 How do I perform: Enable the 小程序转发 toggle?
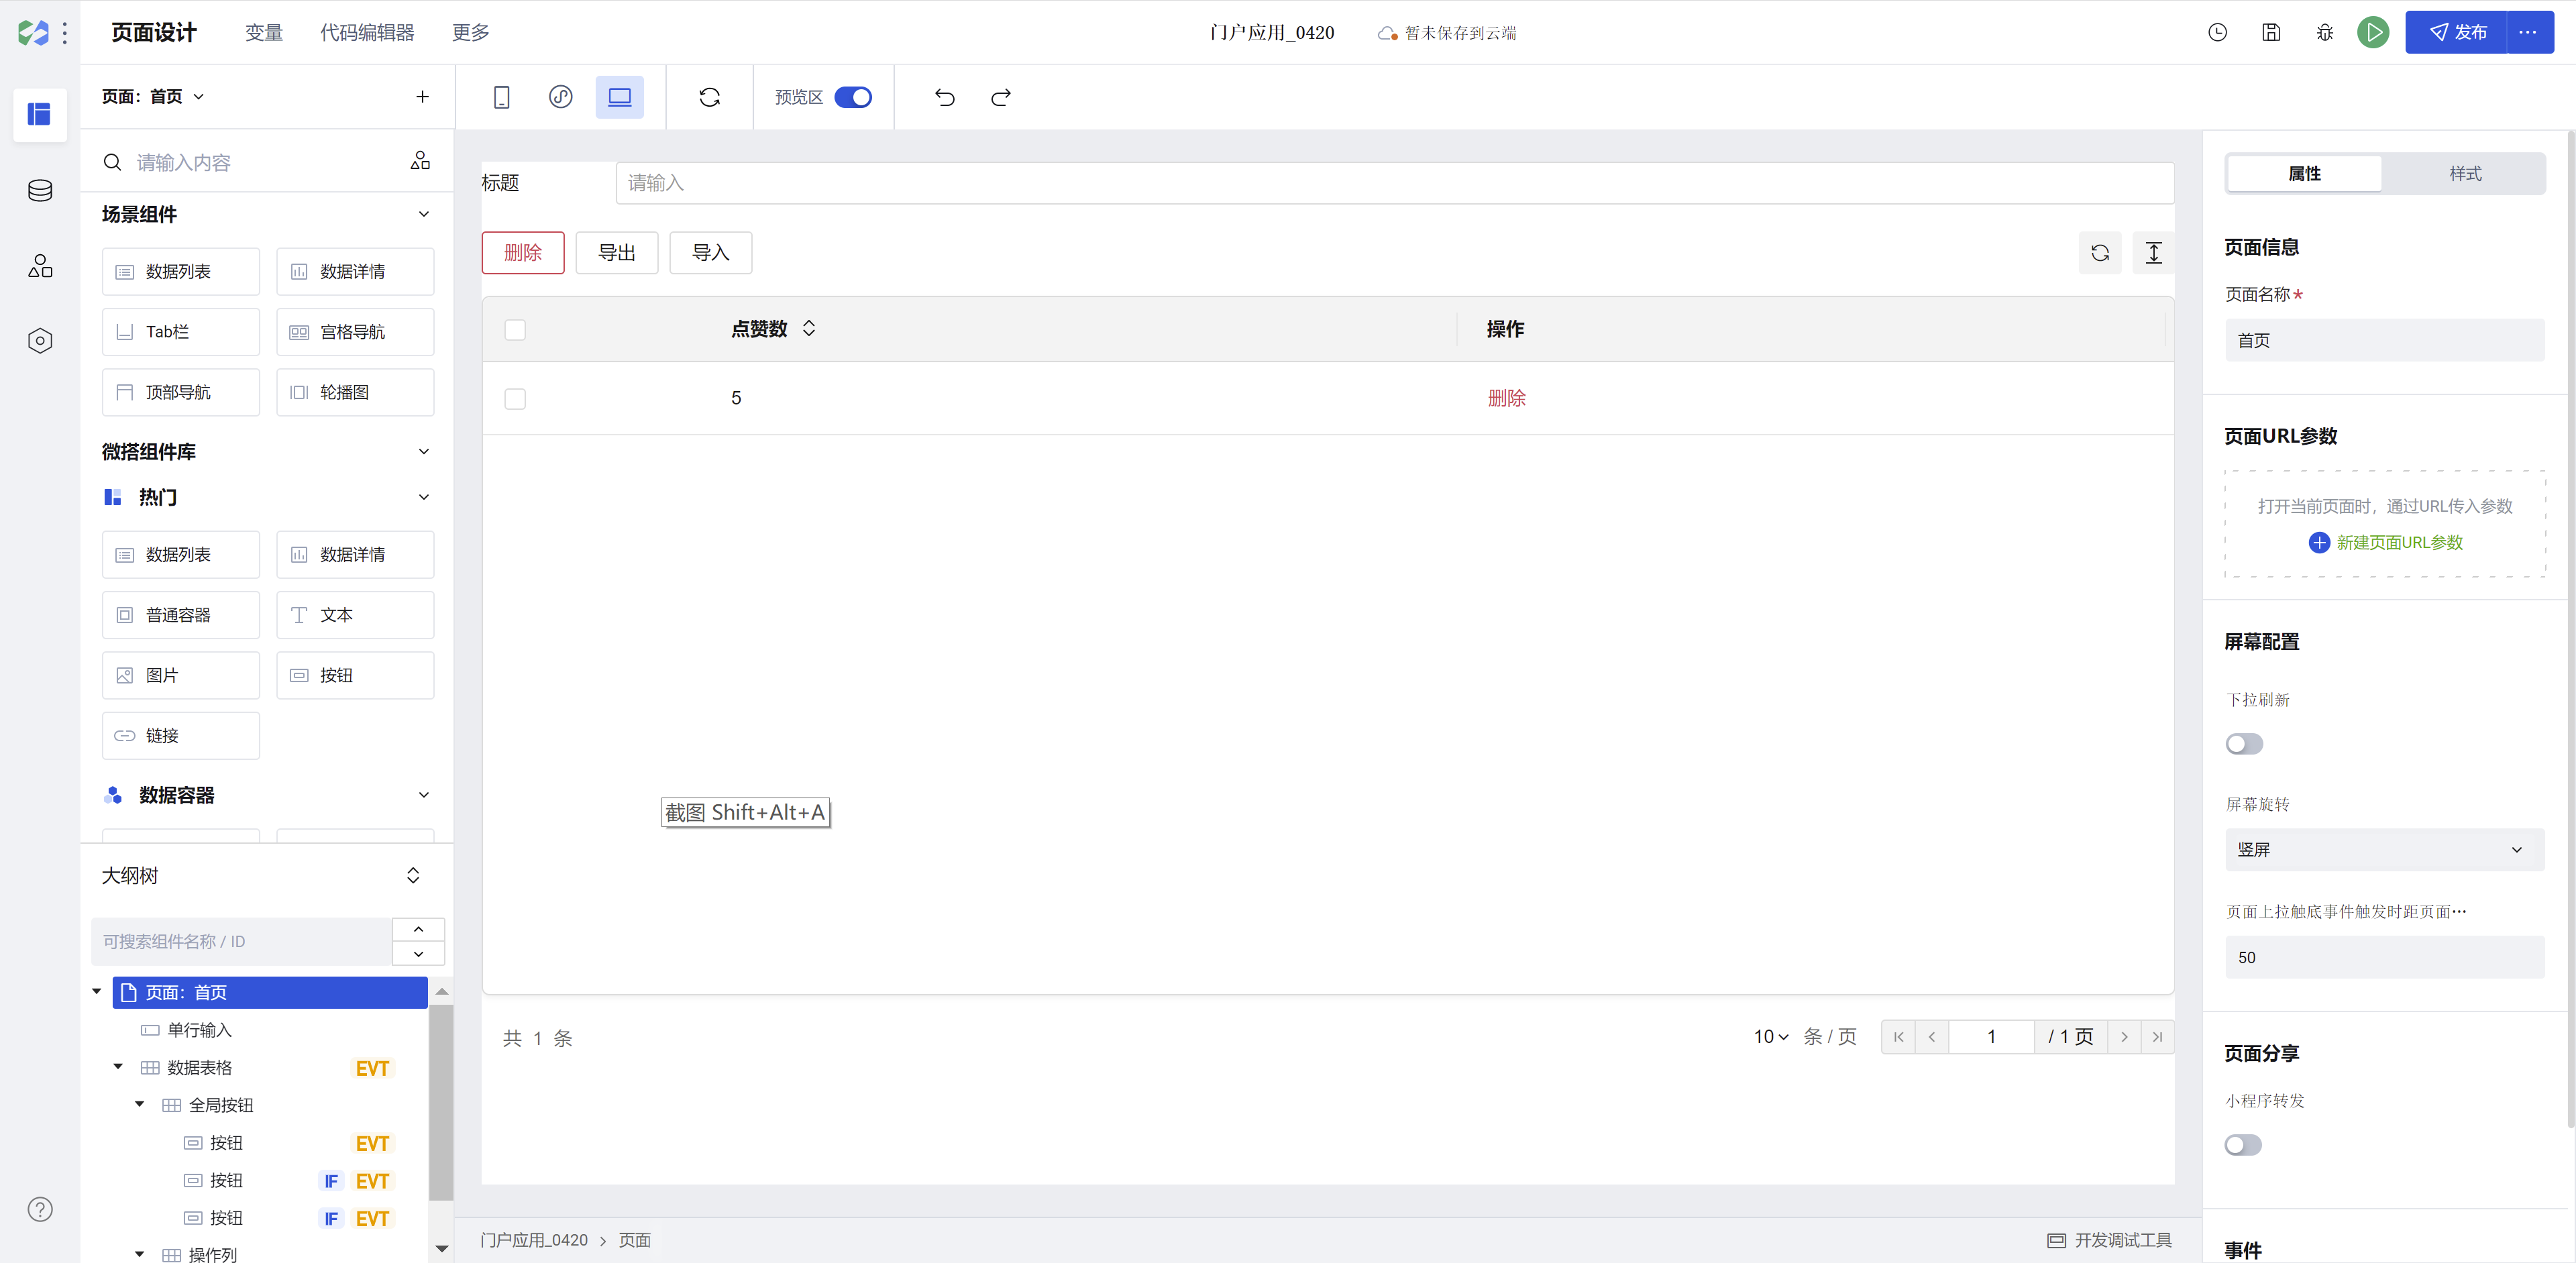2243,1145
